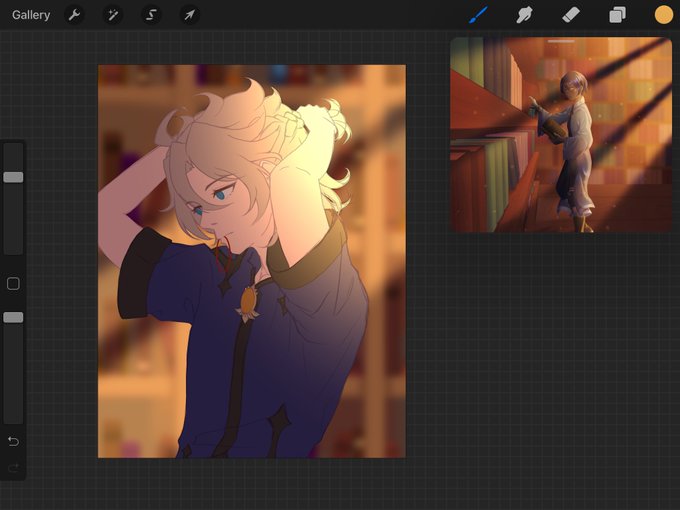Undo the last stroke

[x=13, y=441]
